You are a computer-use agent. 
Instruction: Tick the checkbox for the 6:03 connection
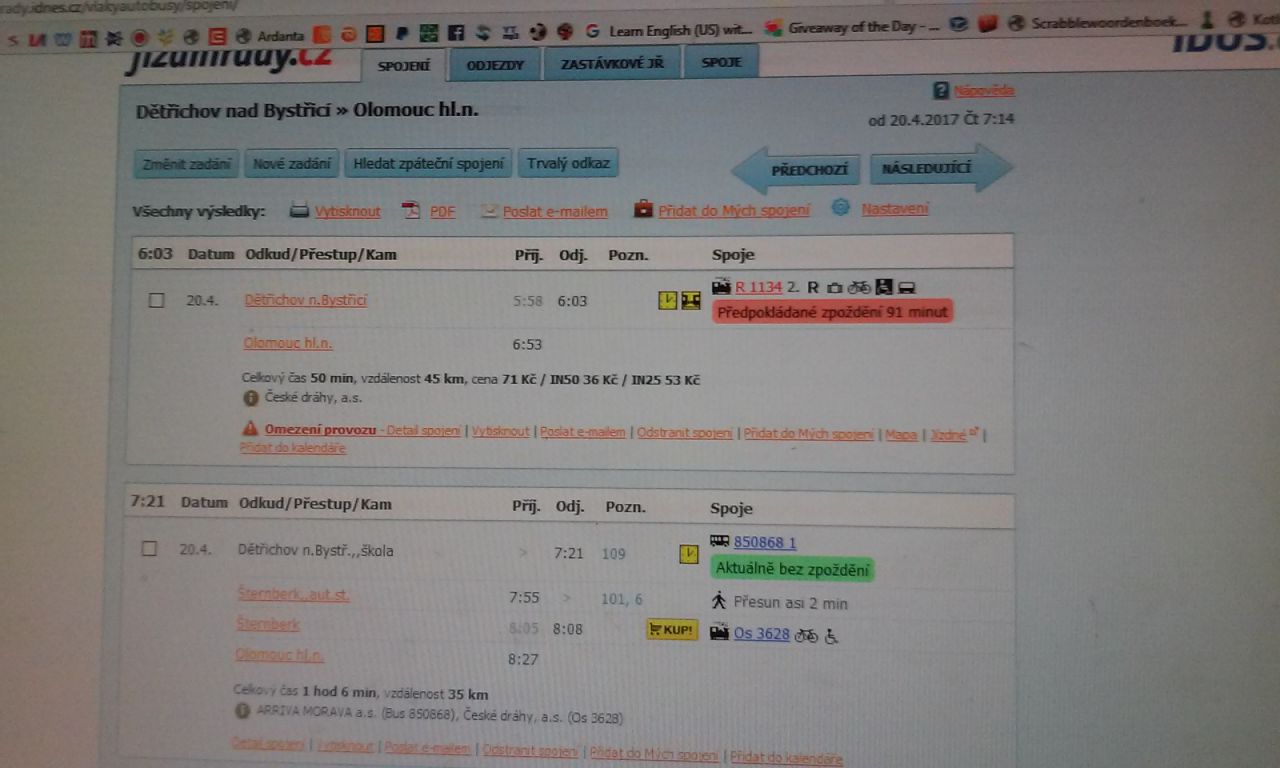pyautogui.click(x=156, y=300)
